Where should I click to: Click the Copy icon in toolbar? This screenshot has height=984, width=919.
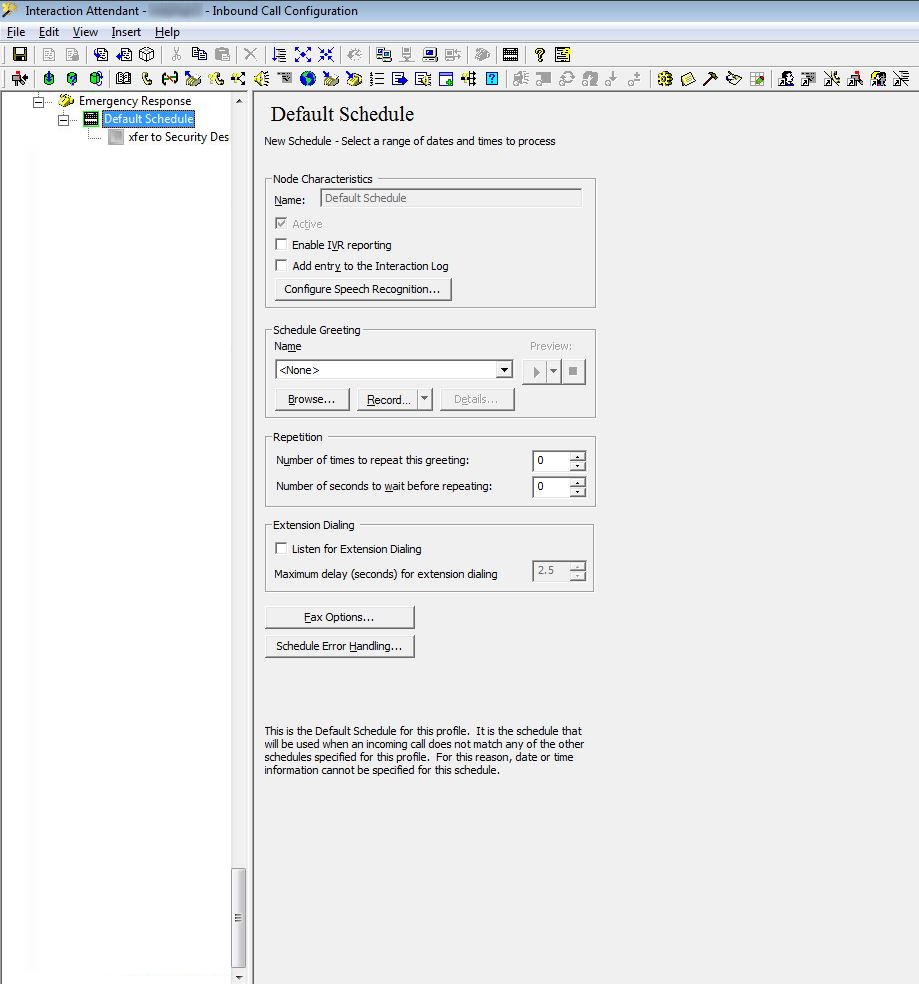coord(199,55)
